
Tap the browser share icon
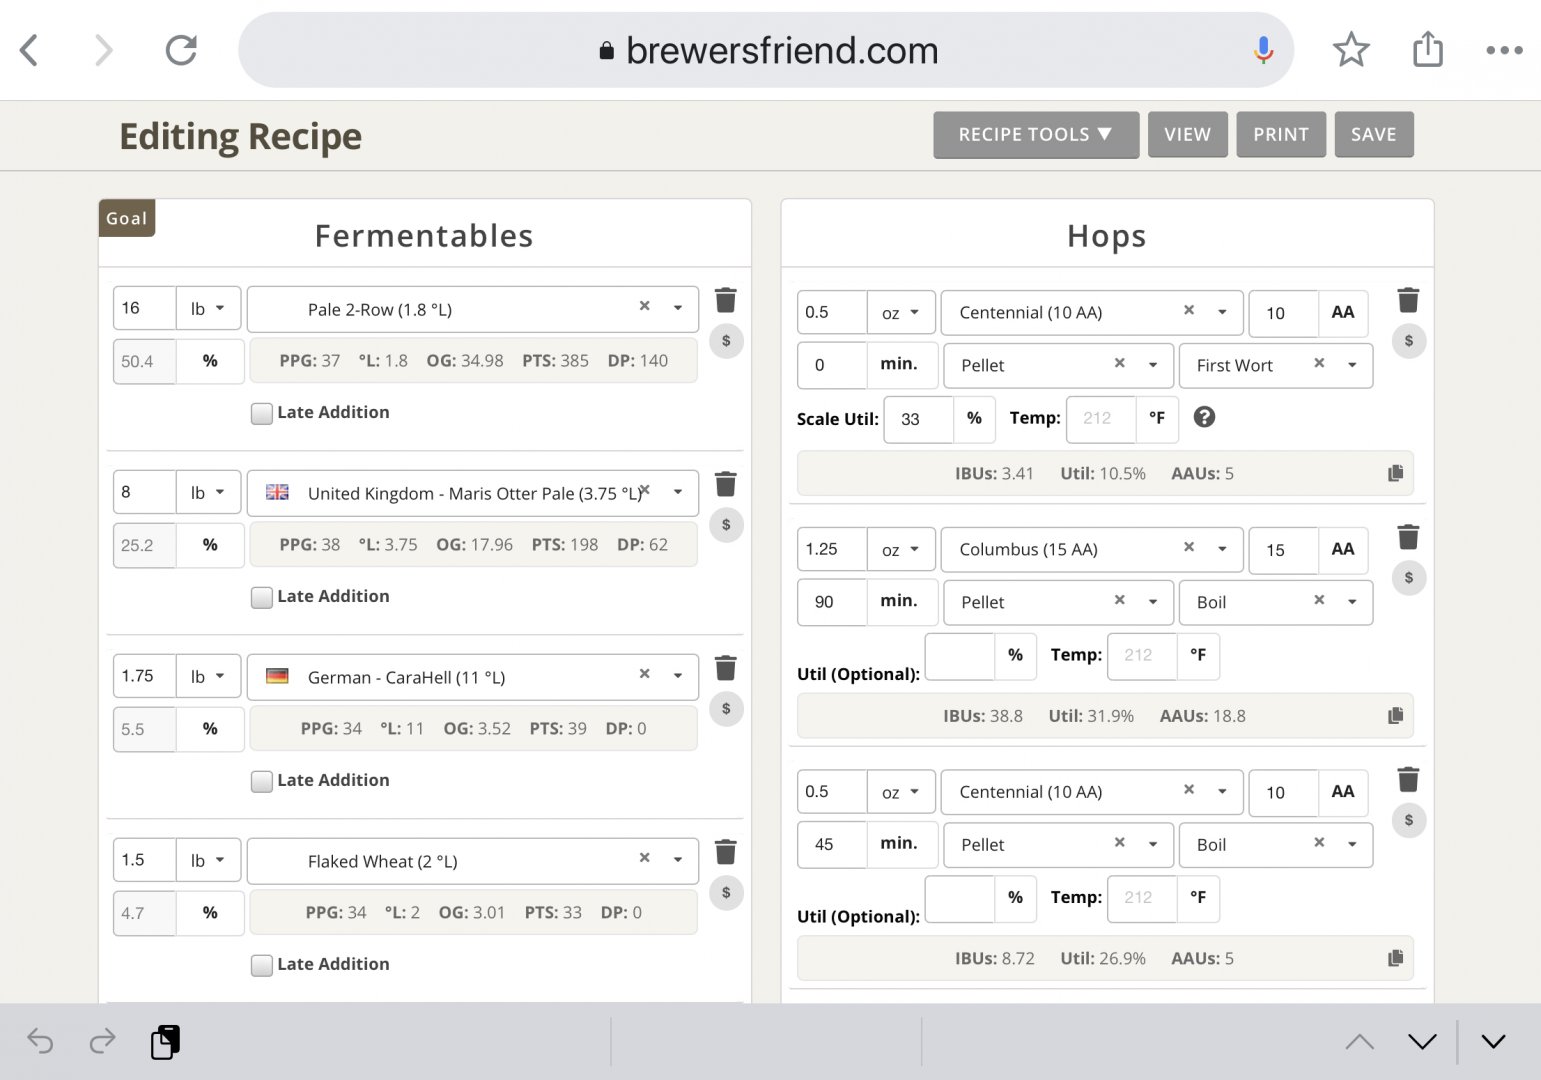[x=1427, y=50]
